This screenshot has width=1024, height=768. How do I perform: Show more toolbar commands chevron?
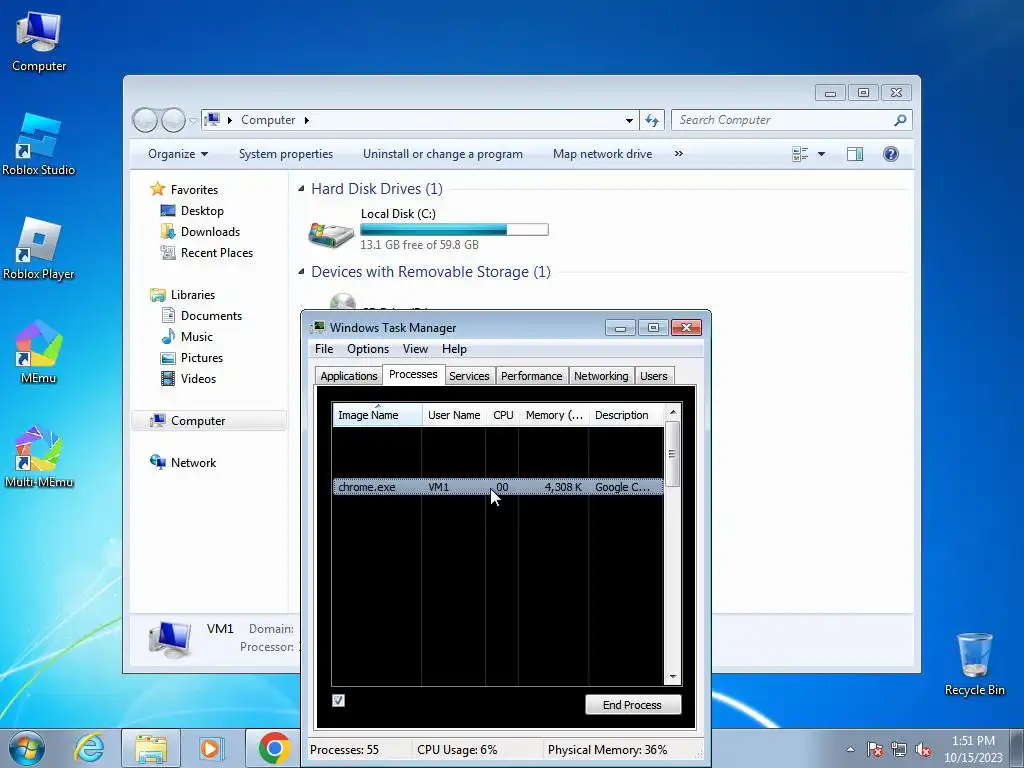679,153
